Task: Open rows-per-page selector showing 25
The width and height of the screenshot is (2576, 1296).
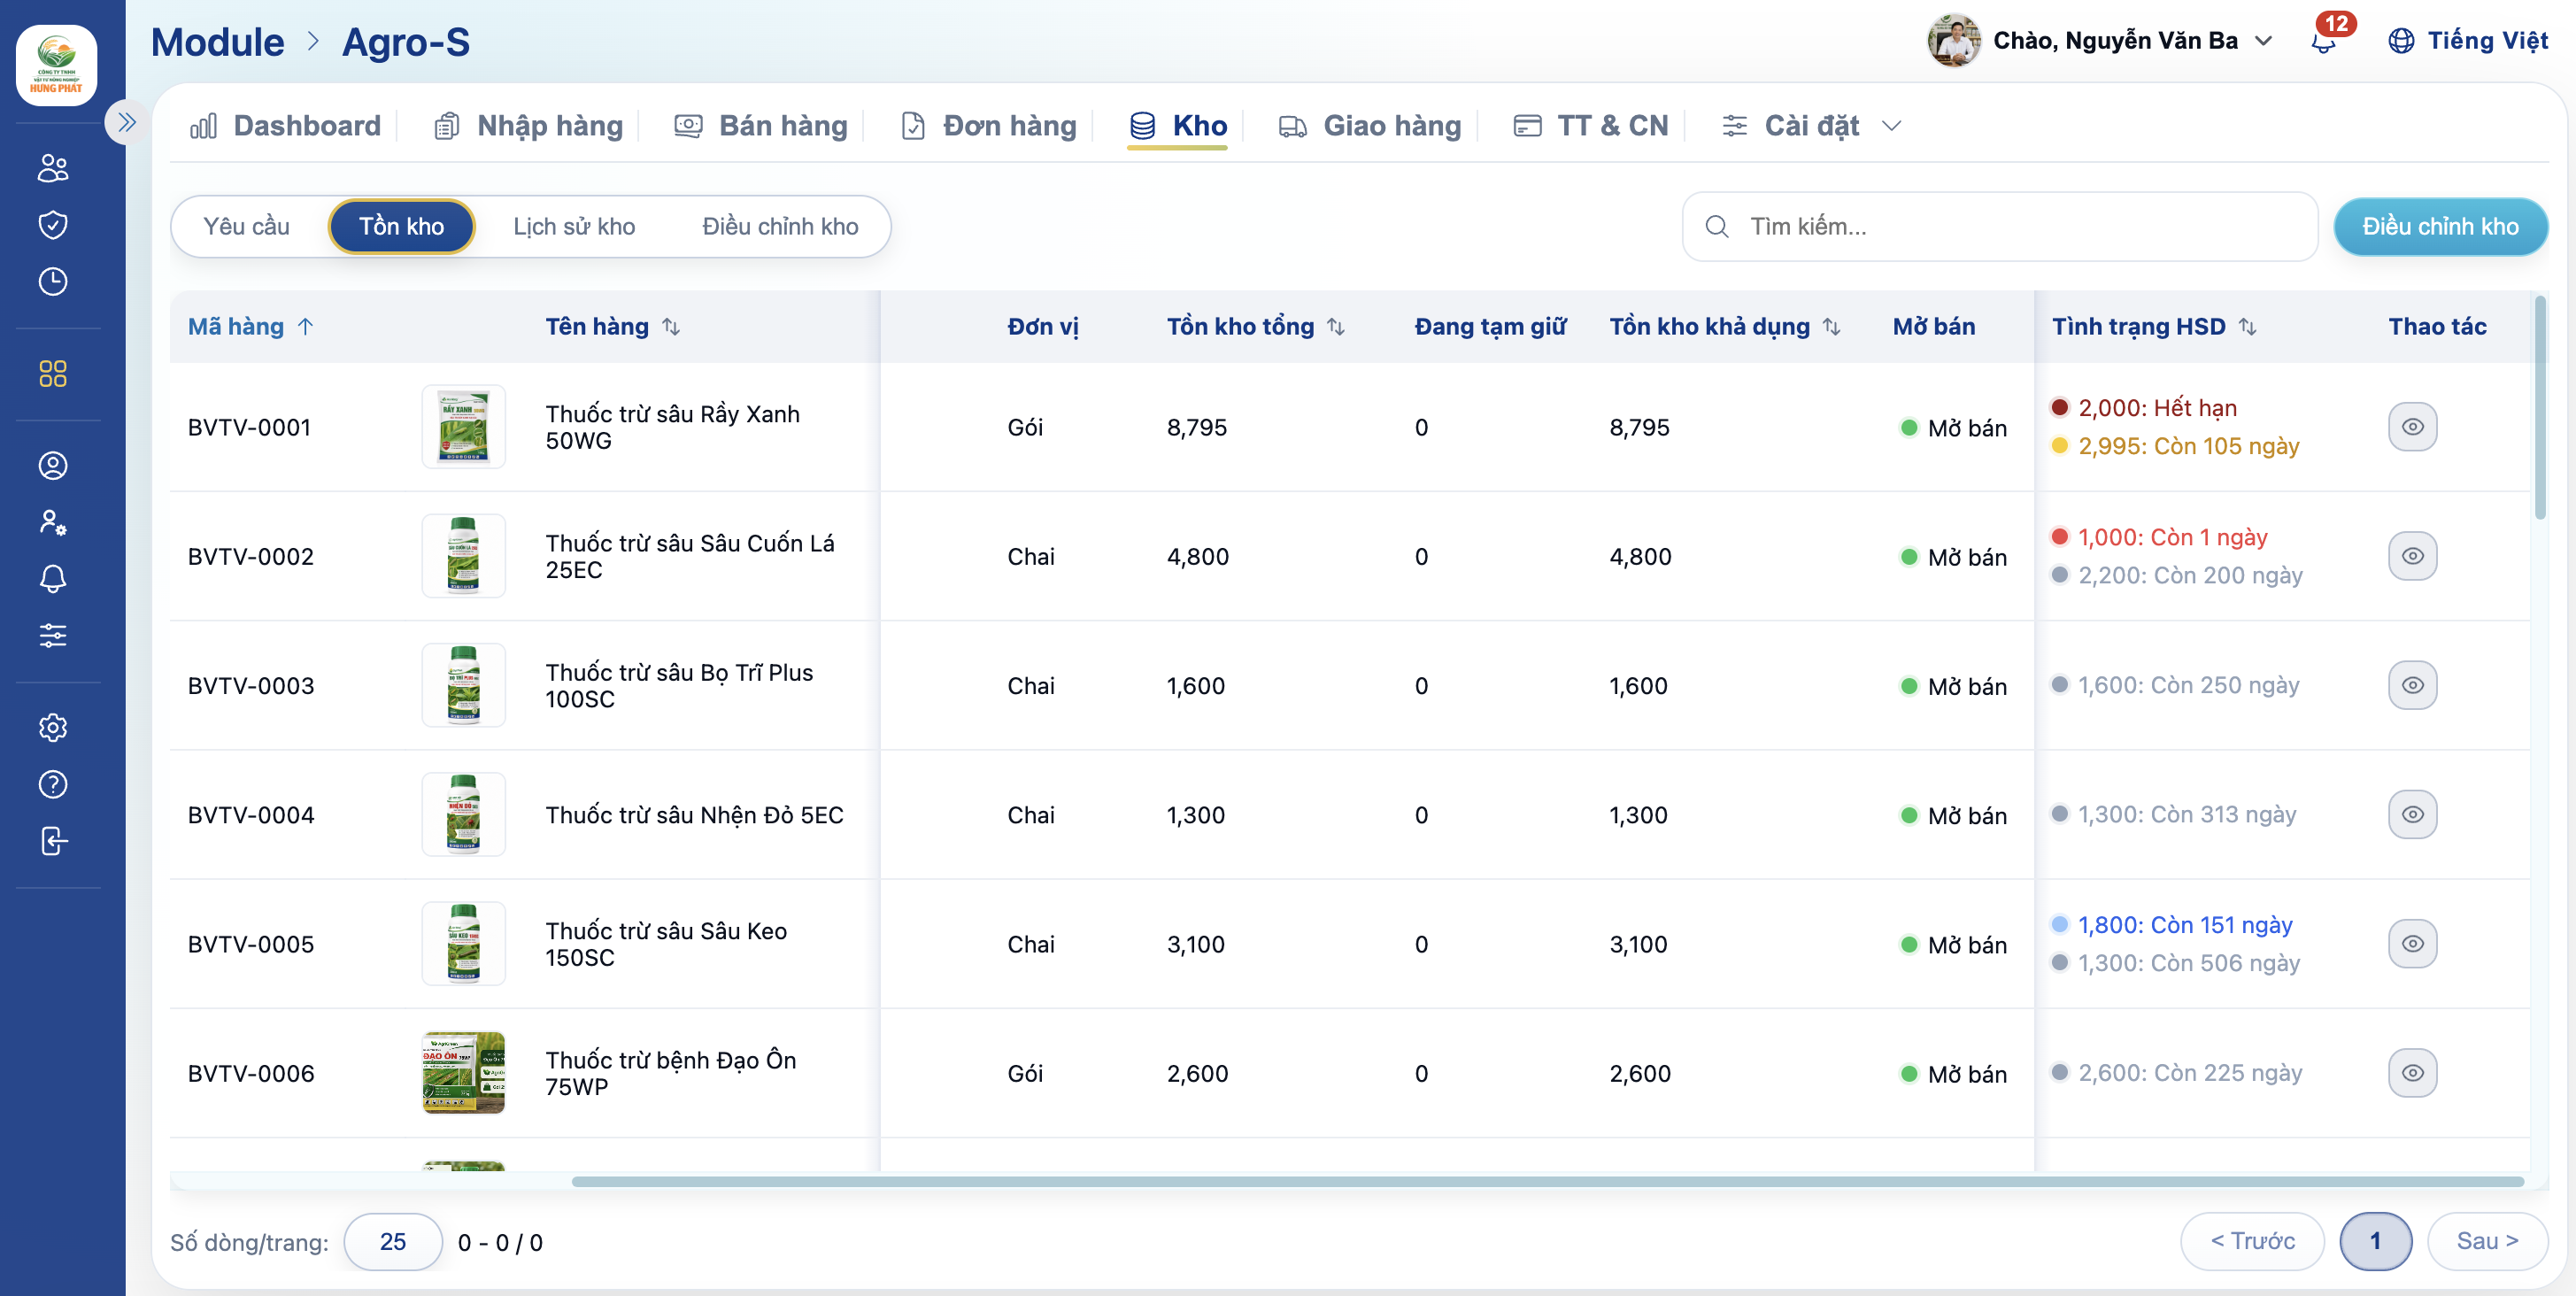Action: 393,1242
